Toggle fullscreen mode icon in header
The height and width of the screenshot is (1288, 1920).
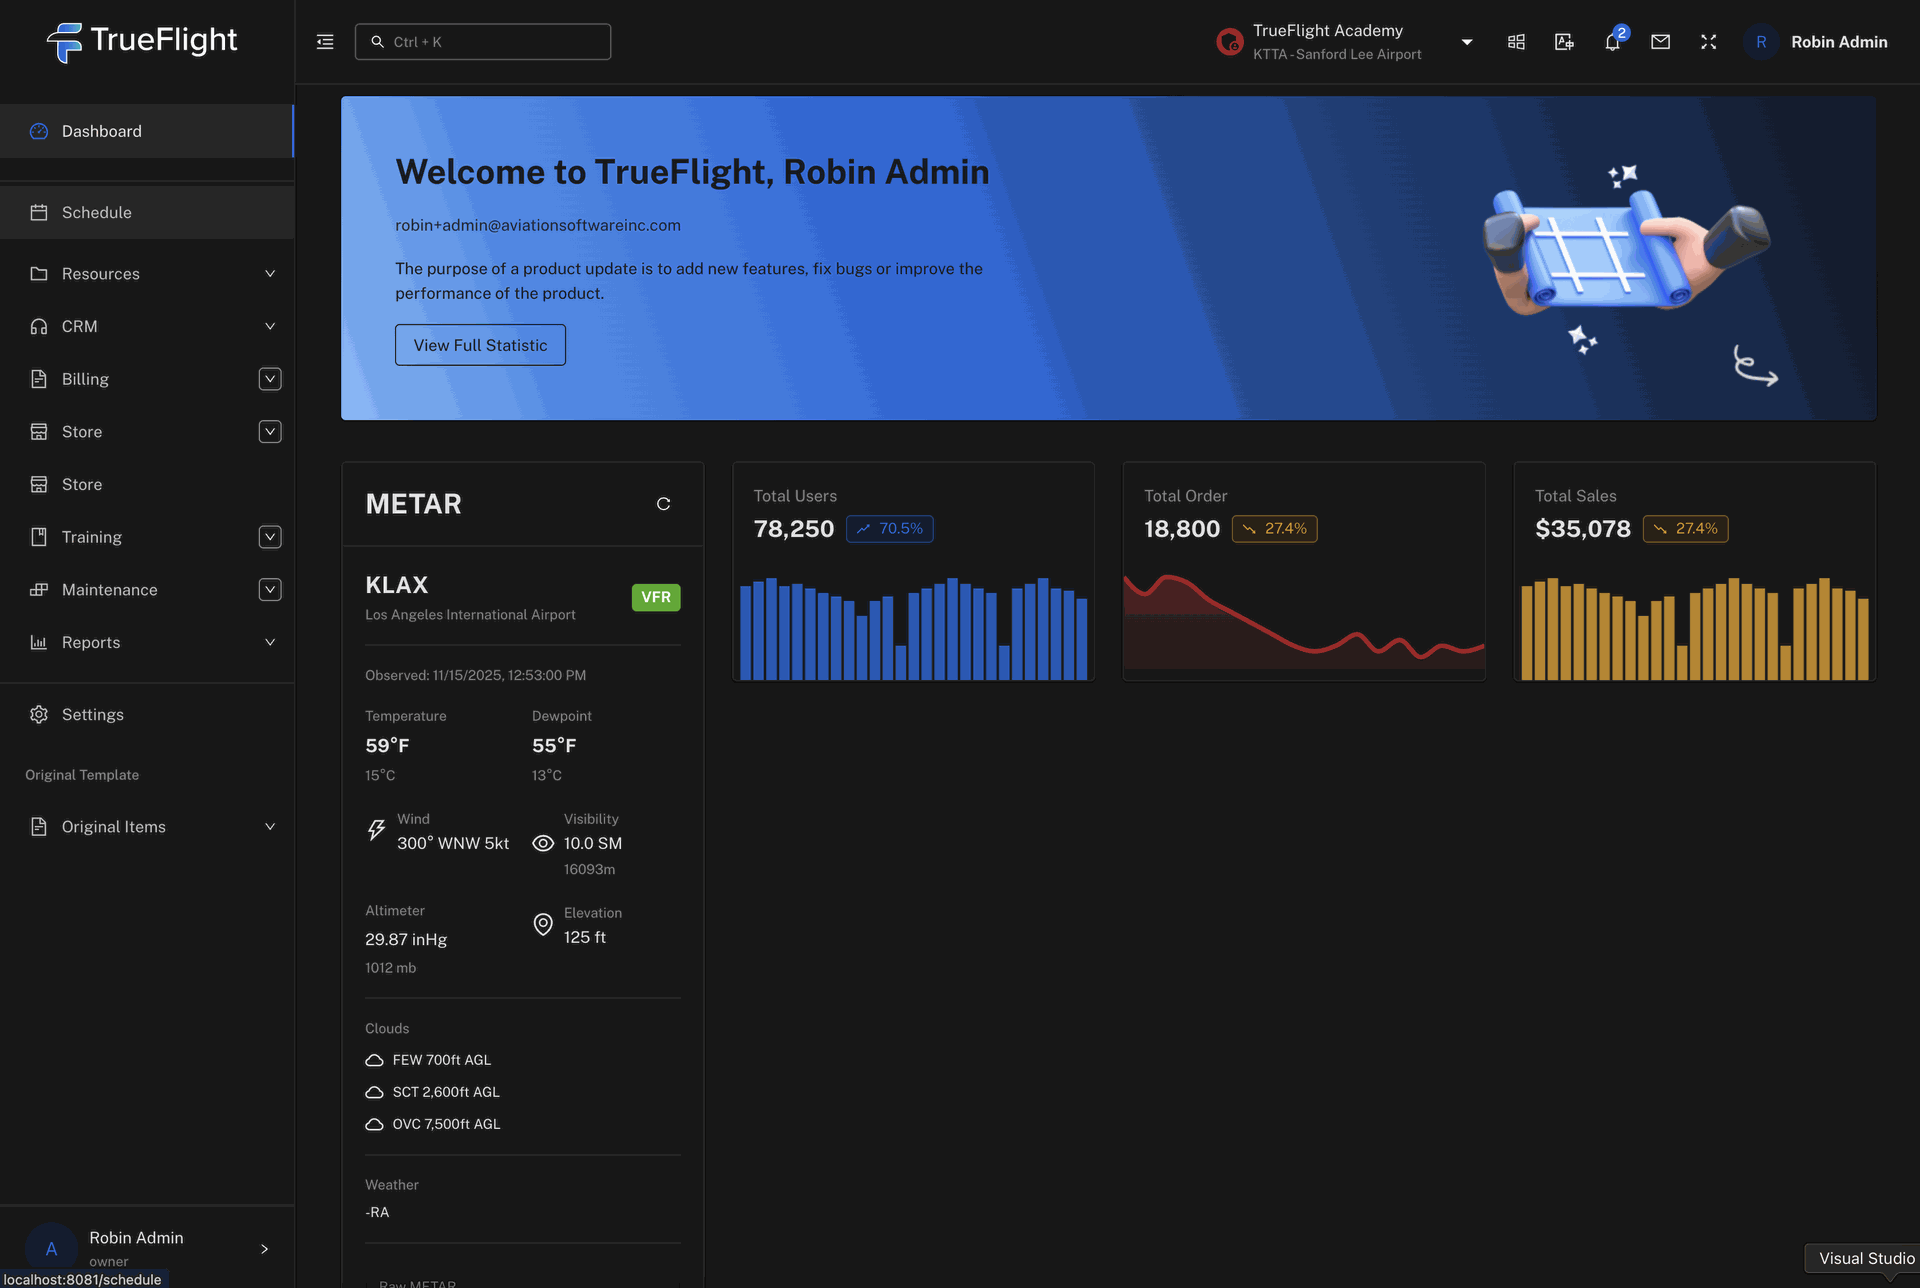1708,42
